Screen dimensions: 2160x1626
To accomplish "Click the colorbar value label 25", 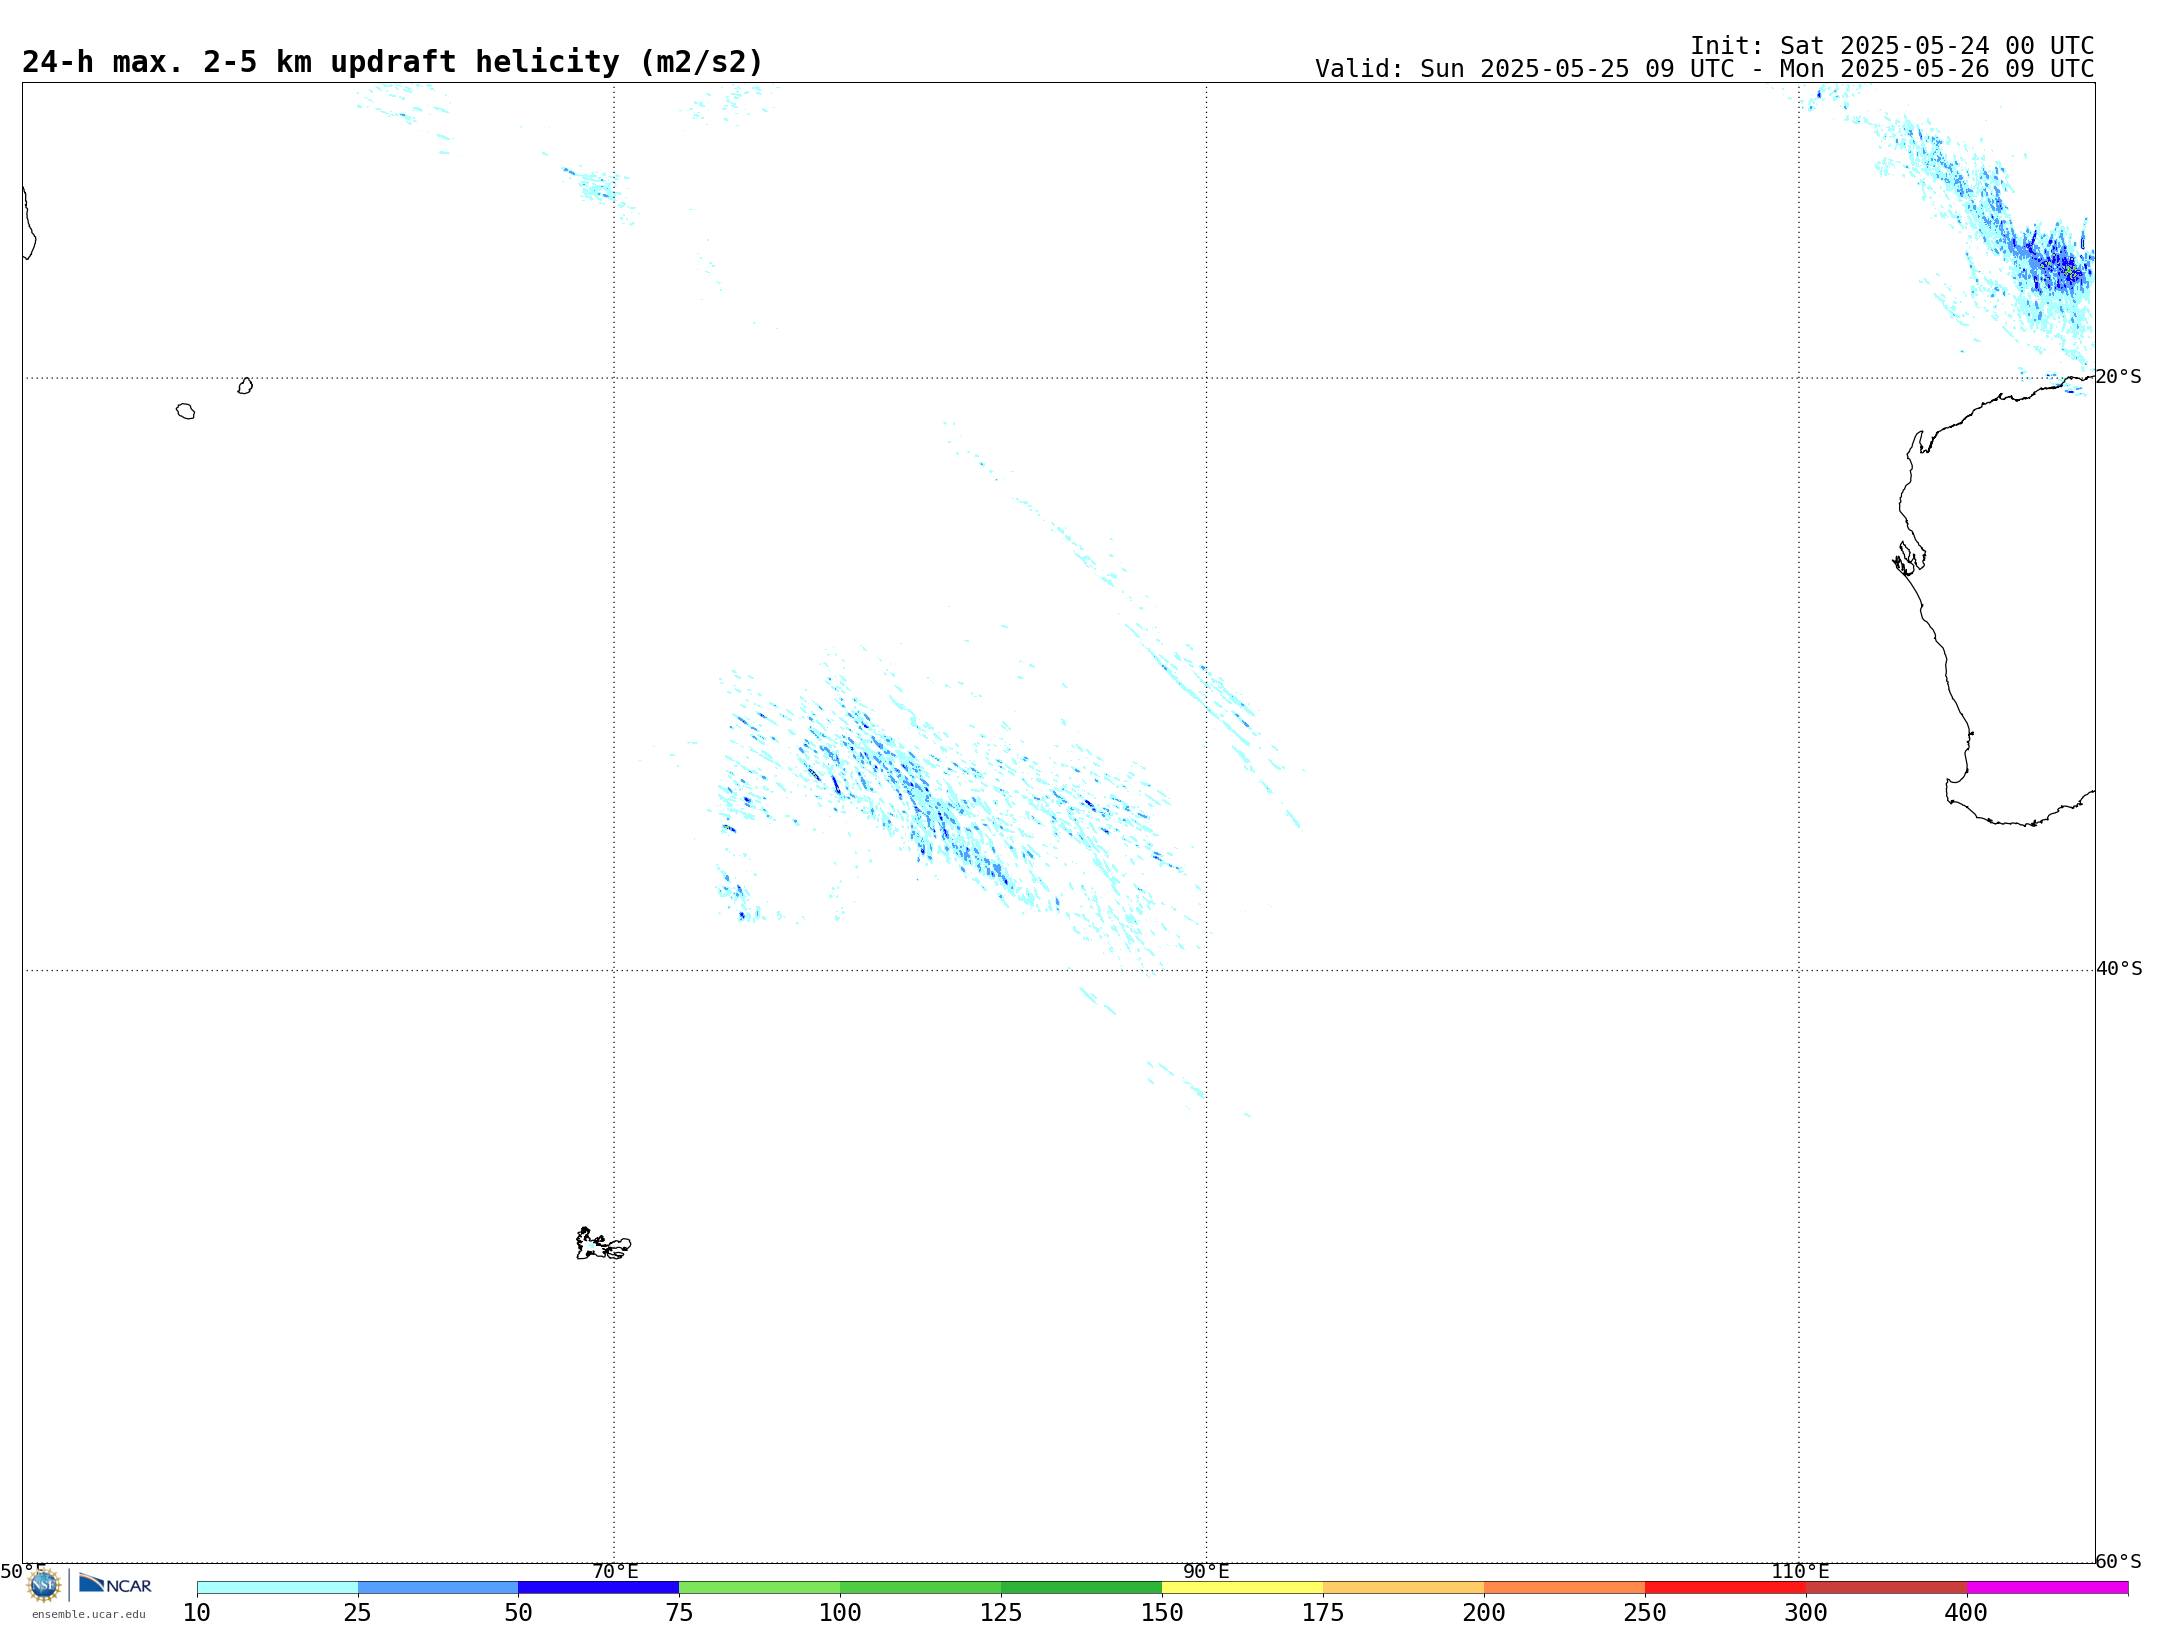I will pos(358,1613).
